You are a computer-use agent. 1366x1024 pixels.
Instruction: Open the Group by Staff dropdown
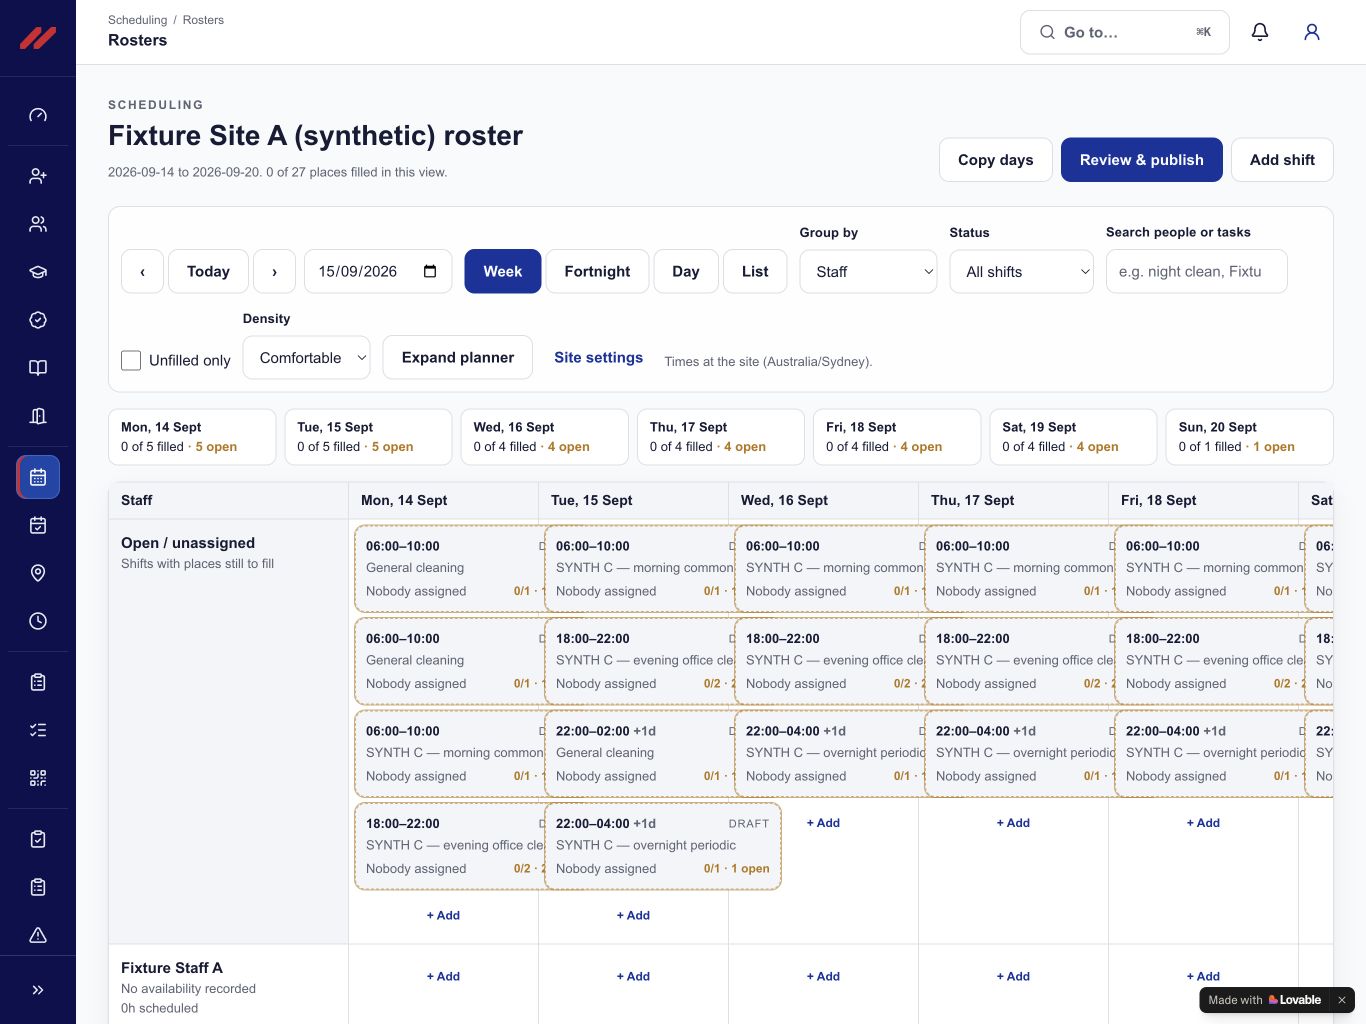[868, 271]
